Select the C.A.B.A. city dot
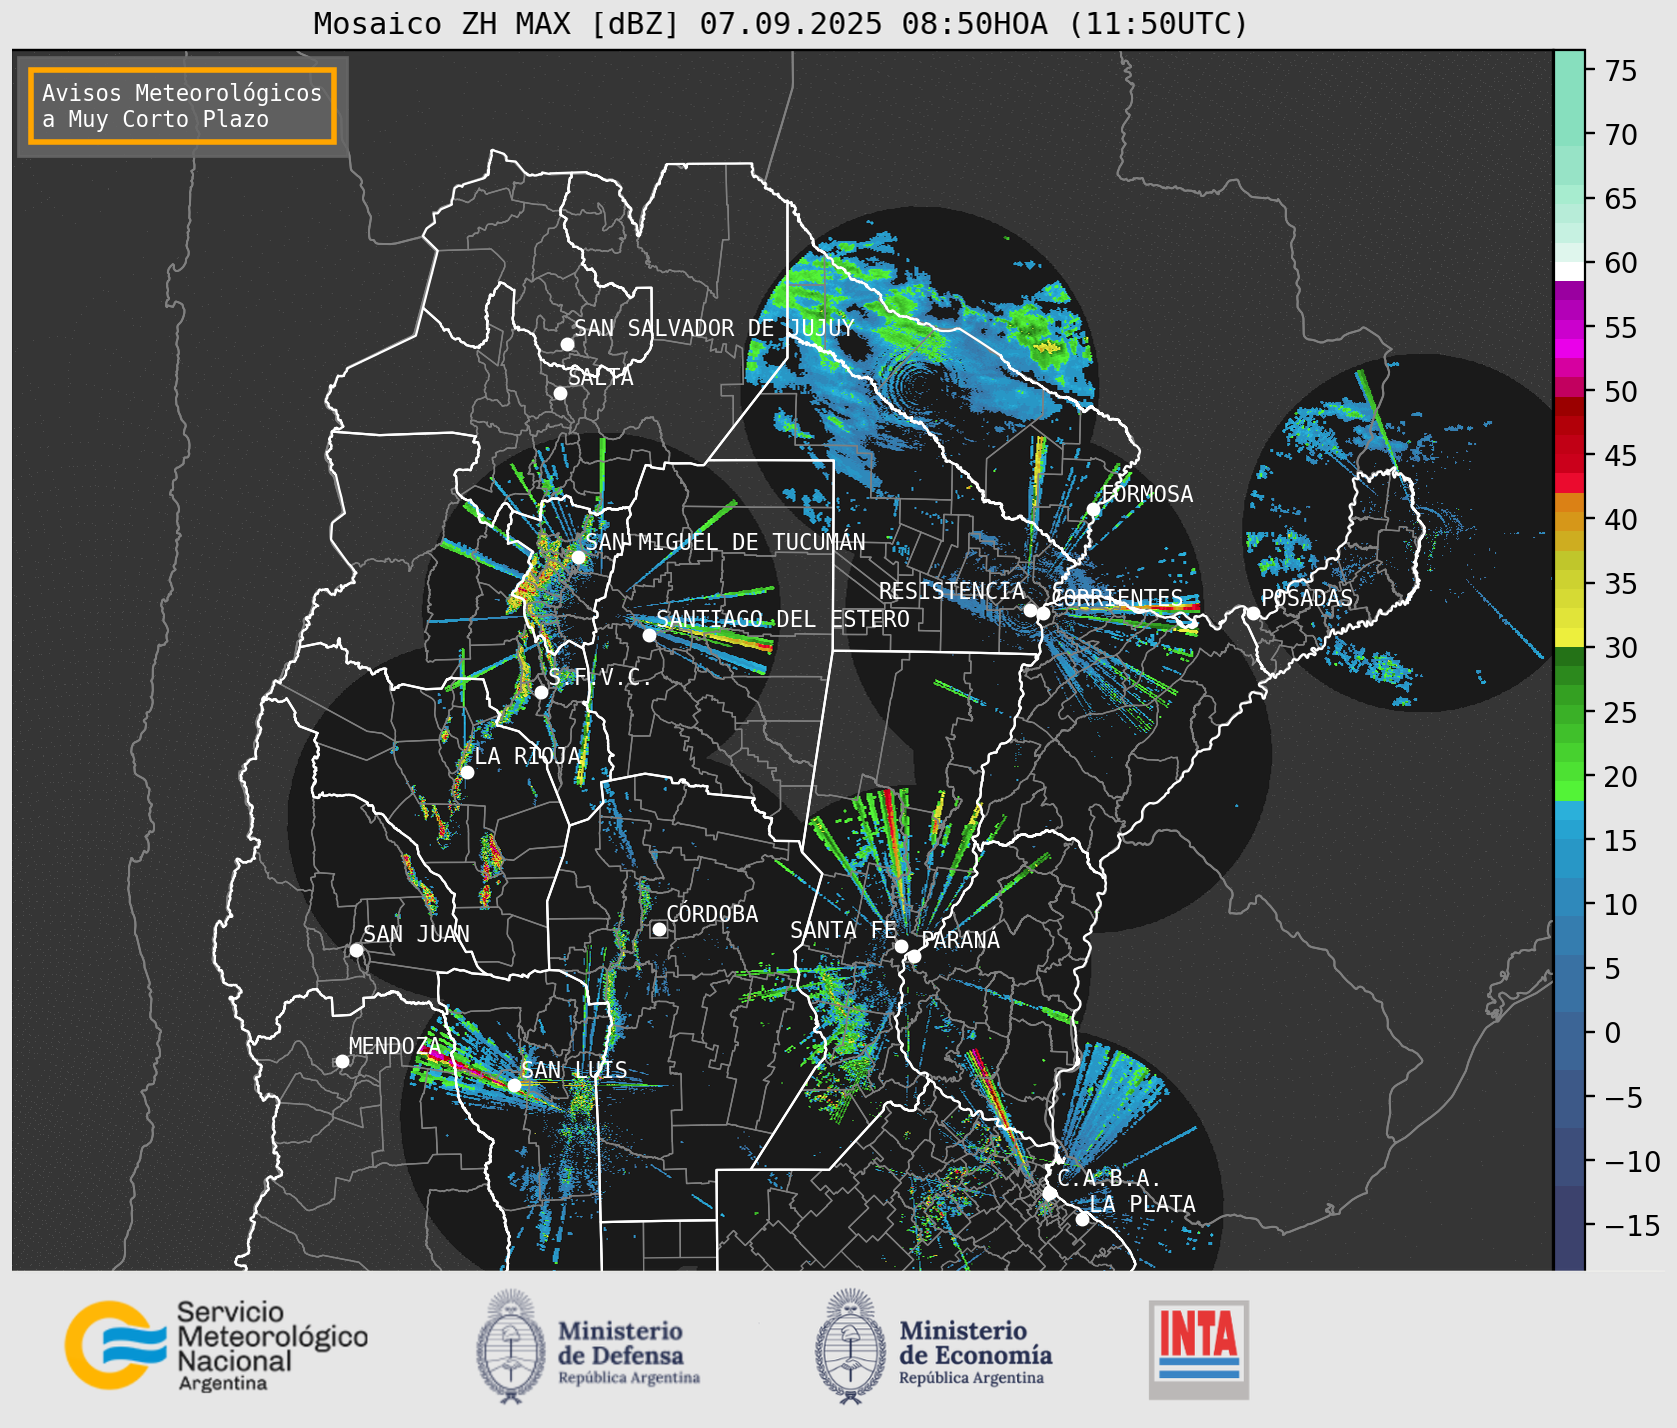The height and width of the screenshot is (1428, 1677). click(x=1049, y=1193)
